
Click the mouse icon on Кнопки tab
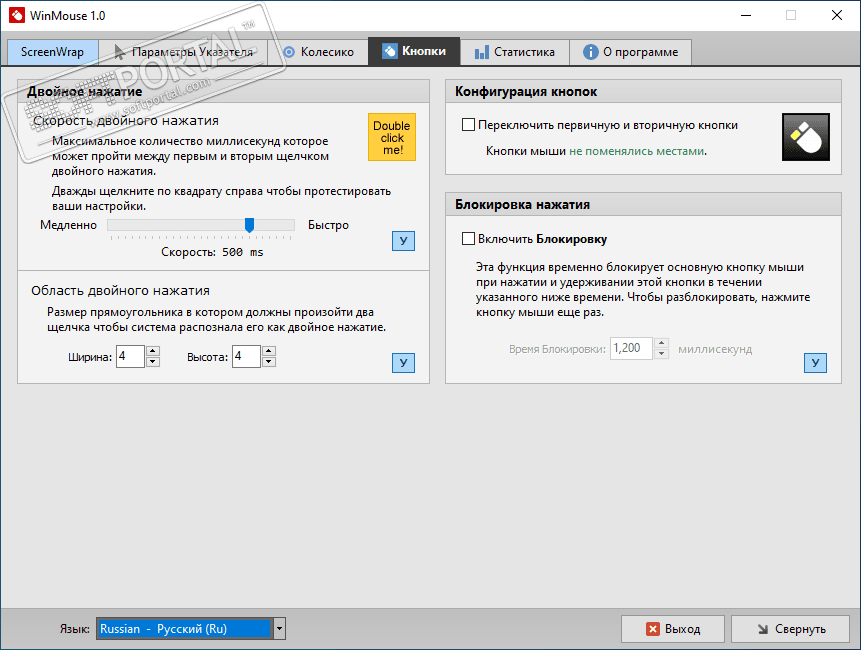coord(389,51)
